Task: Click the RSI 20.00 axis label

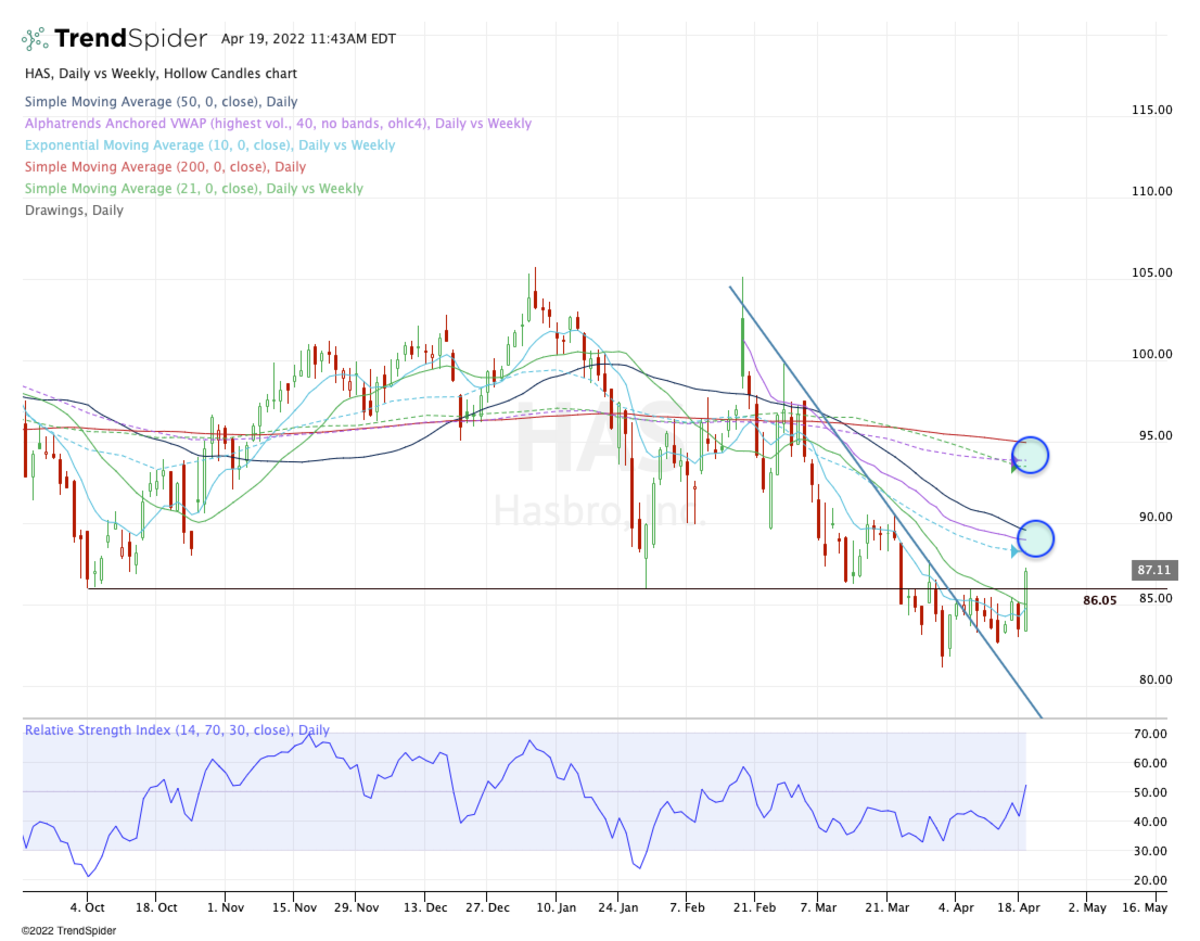Action: 1152,881
